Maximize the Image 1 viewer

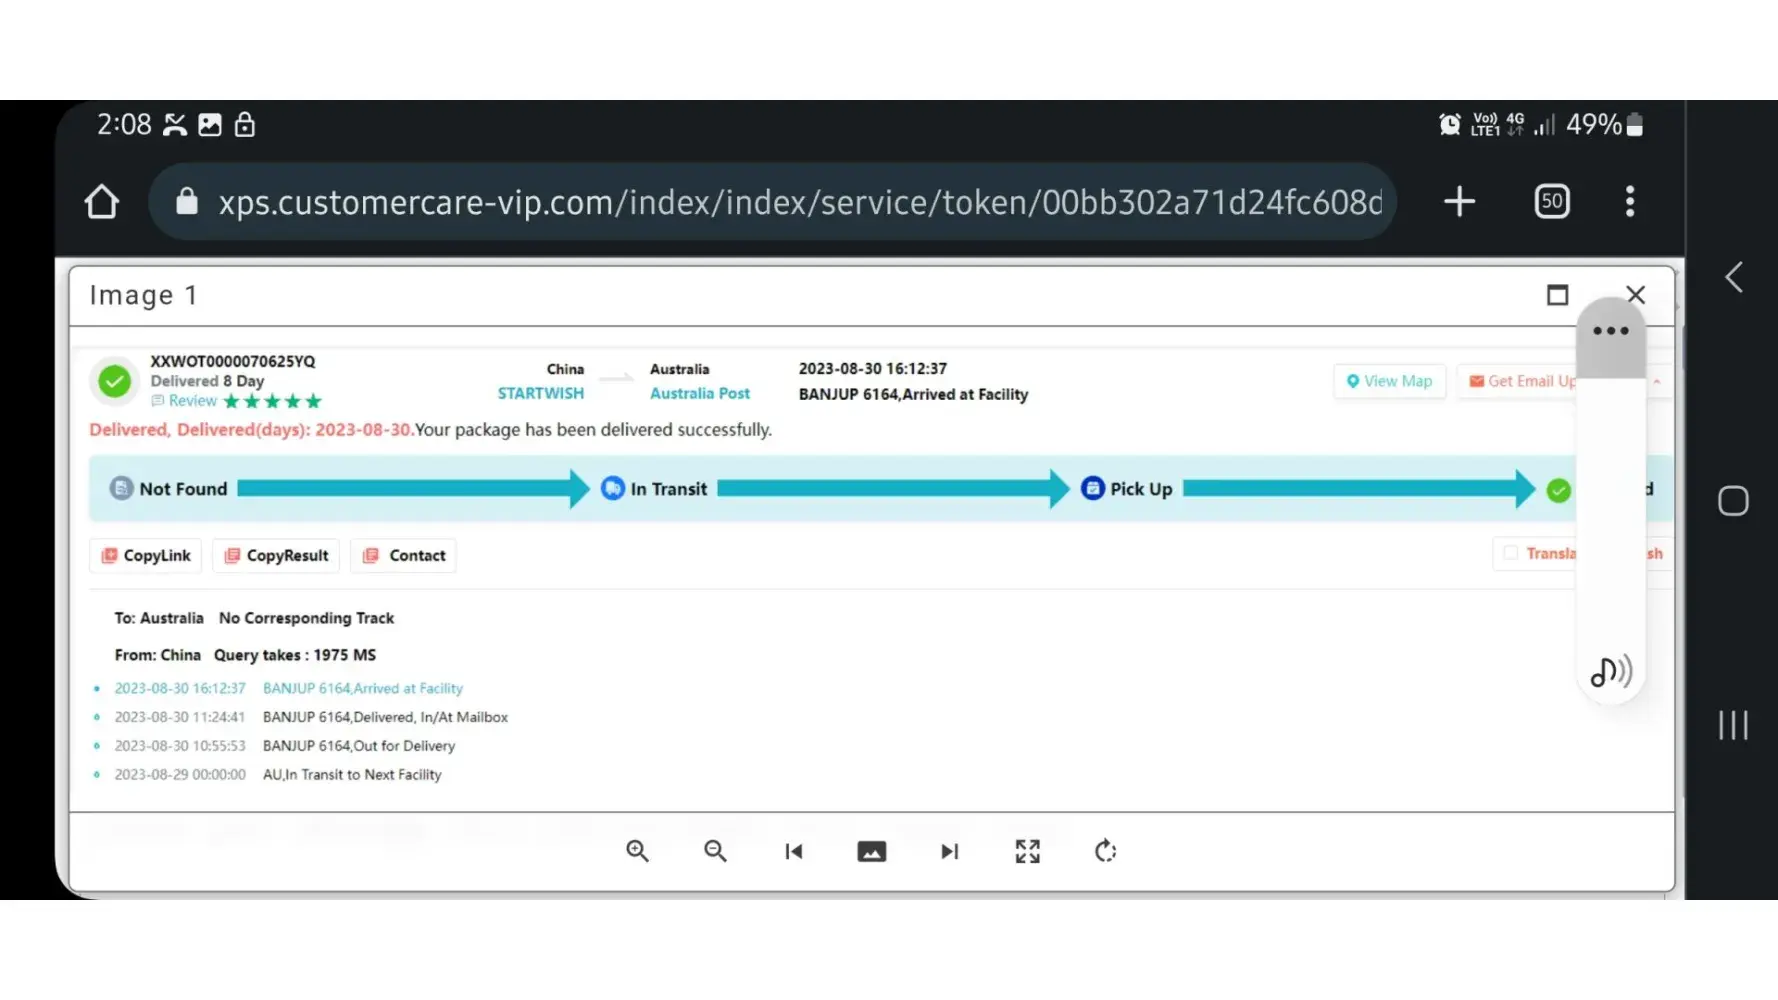coord(1557,295)
